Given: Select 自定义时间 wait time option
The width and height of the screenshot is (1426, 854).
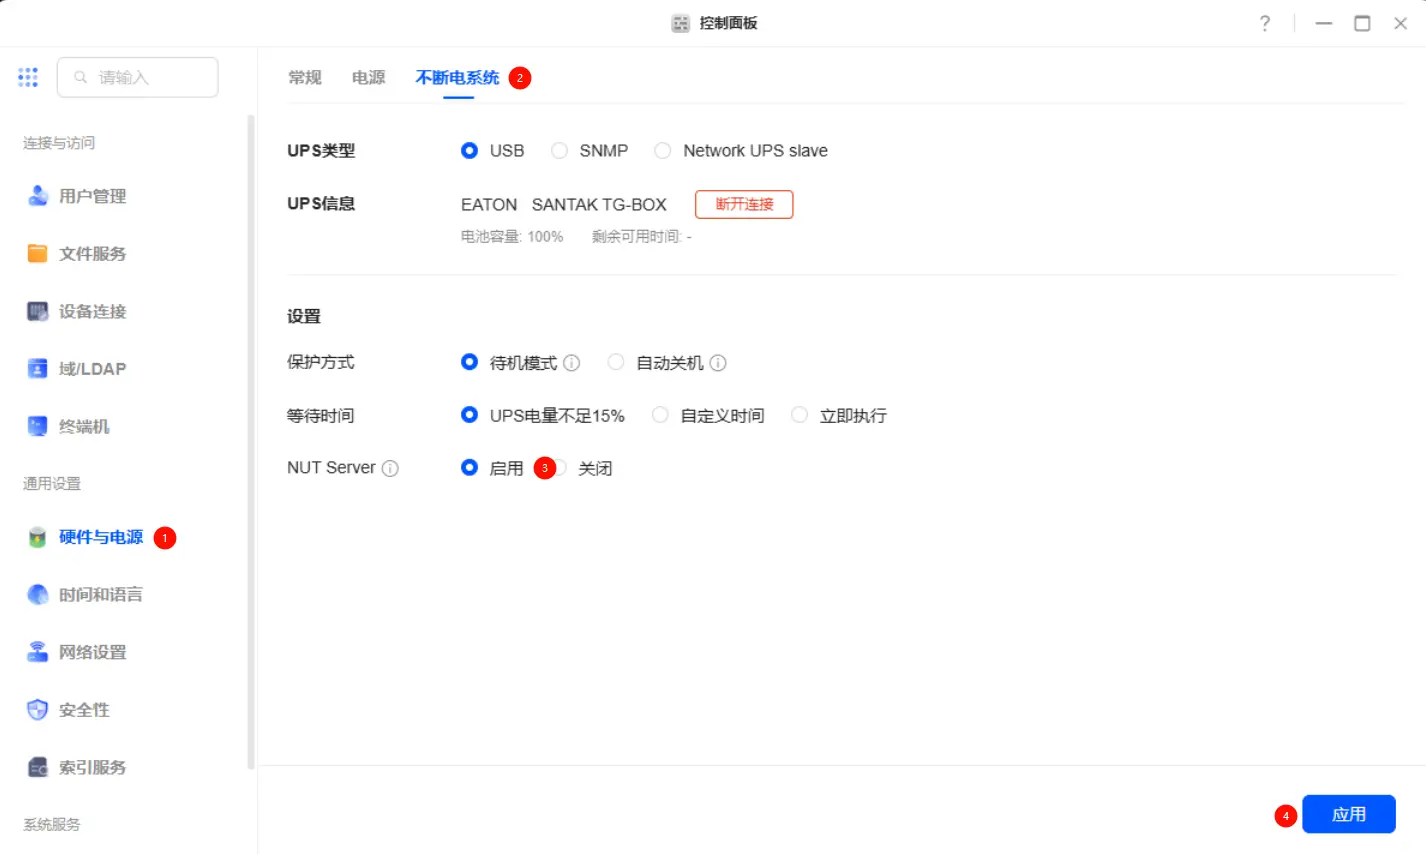Looking at the screenshot, I should point(660,415).
